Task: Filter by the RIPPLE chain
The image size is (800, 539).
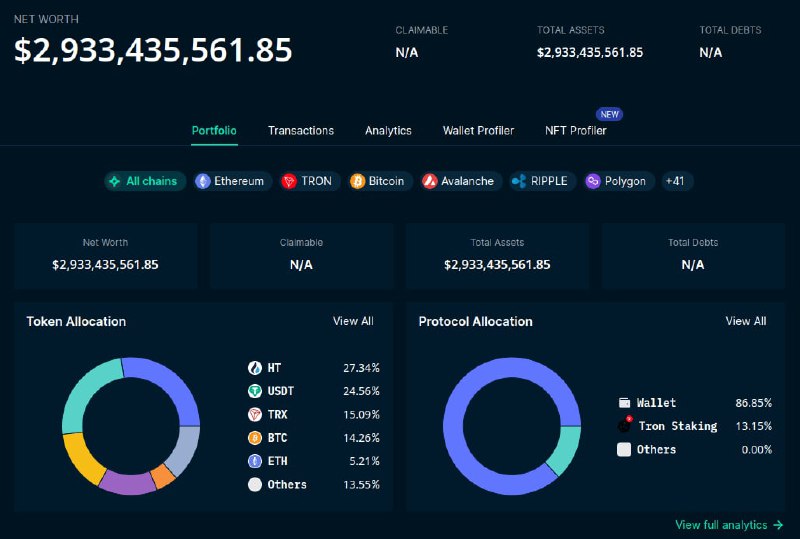Action: click(542, 181)
